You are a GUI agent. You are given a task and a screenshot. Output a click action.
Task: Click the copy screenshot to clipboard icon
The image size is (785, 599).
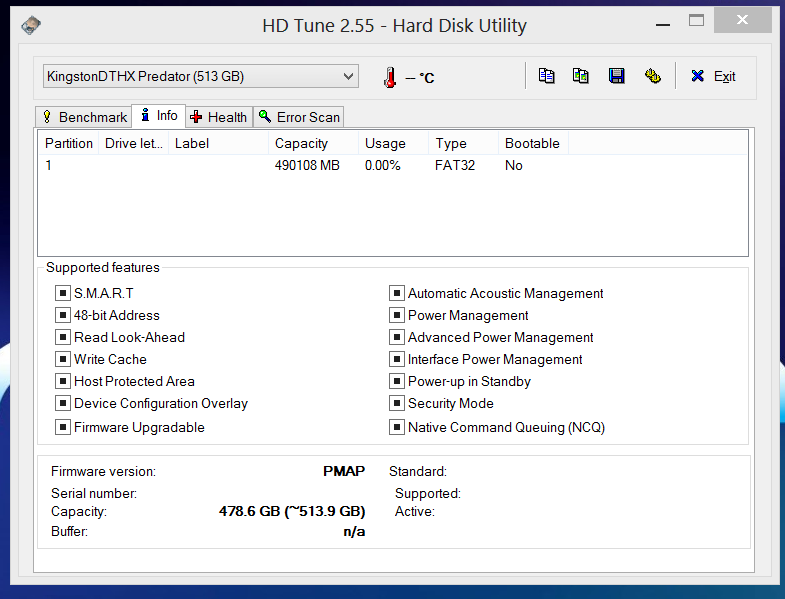(580, 76)
